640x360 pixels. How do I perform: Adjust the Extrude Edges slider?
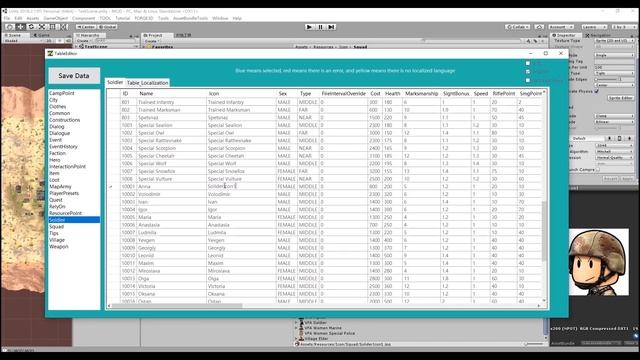point(607,79)
